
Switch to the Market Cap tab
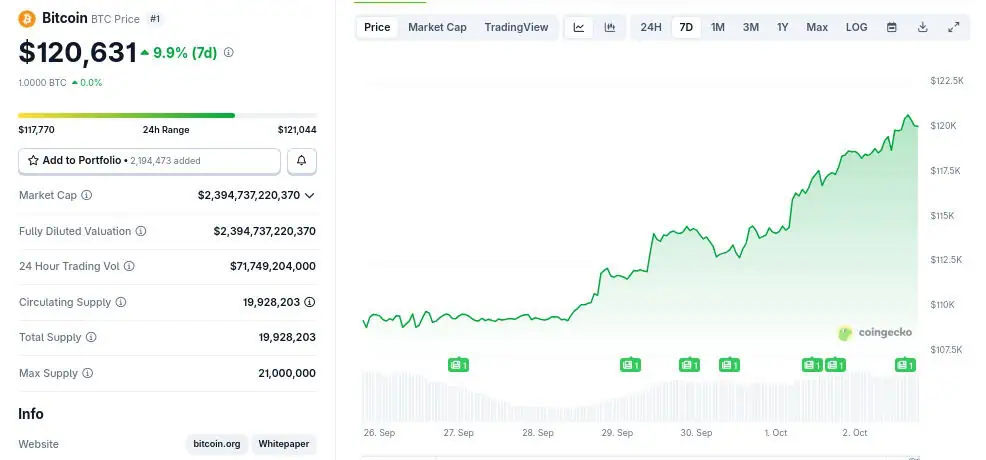point(437,27)
